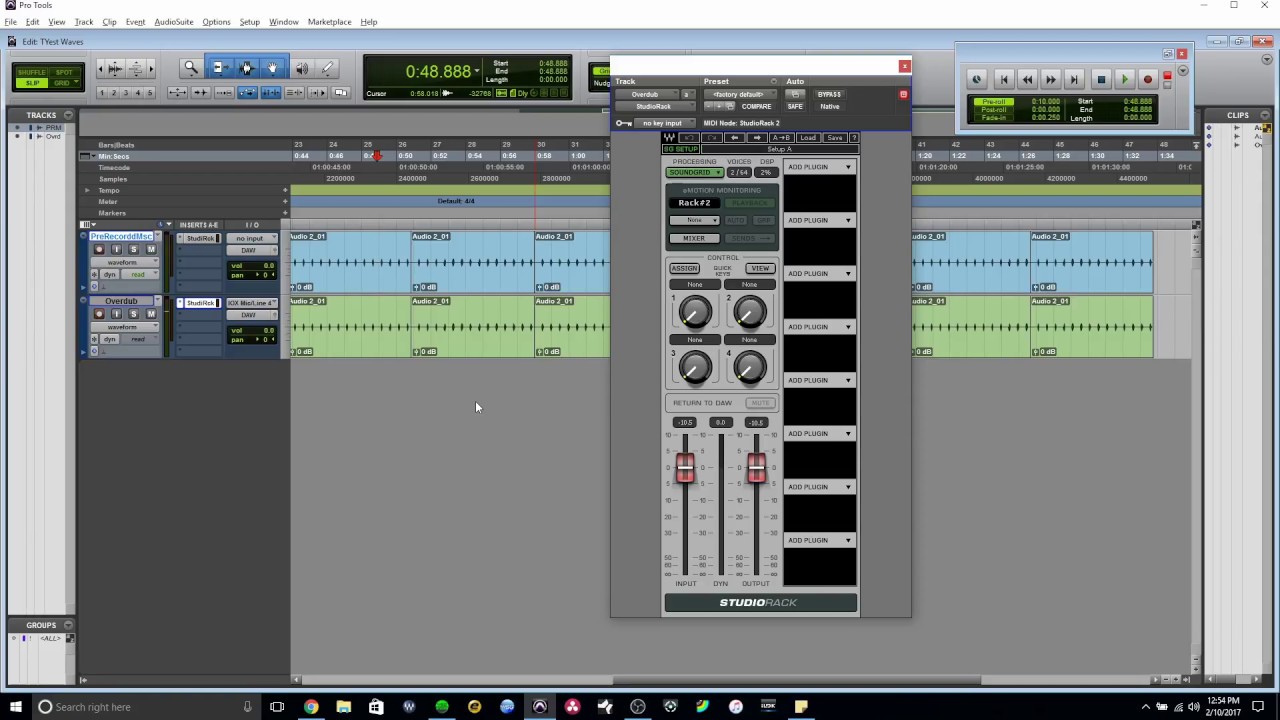Click StudioRack undo arrow button

tap(689, 138)
